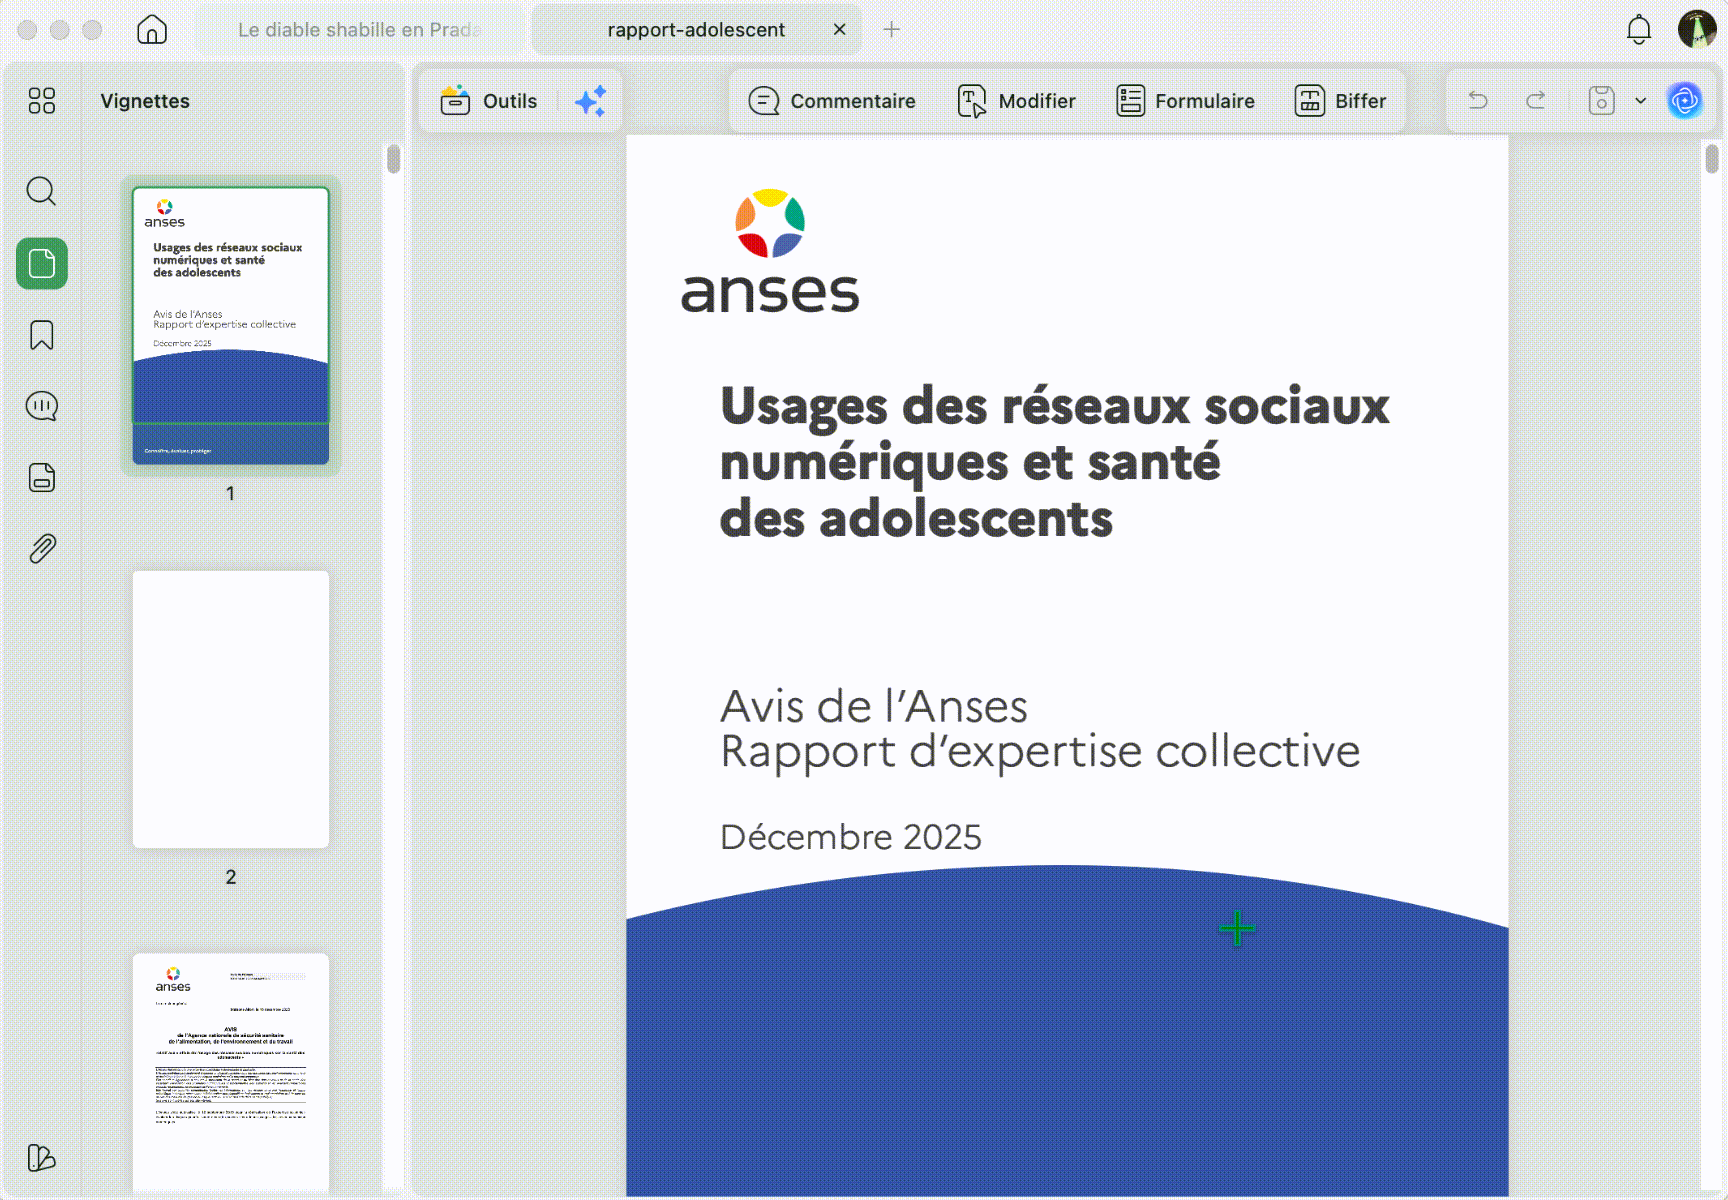Click the document vertical scrollbar
The image size is (1728, 1200).
click(1712, 159)
